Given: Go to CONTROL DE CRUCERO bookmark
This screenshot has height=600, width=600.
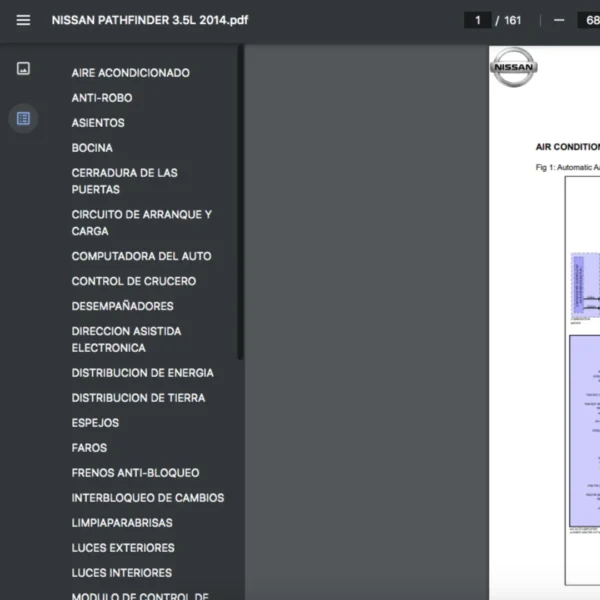Looking at the screenshot, I should point(133,281).
